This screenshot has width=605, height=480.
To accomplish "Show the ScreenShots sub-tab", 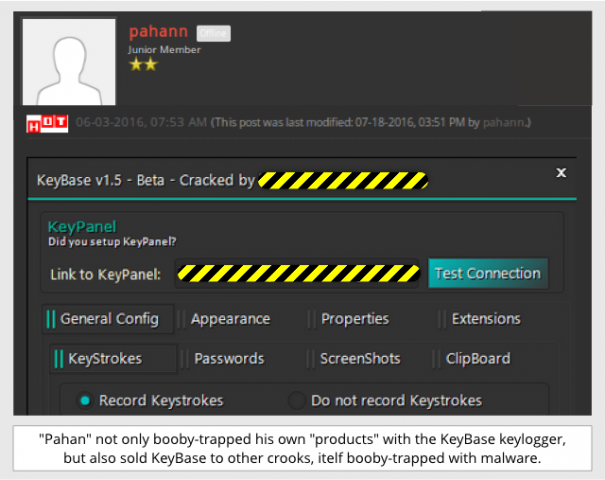I will click(360, 358).
